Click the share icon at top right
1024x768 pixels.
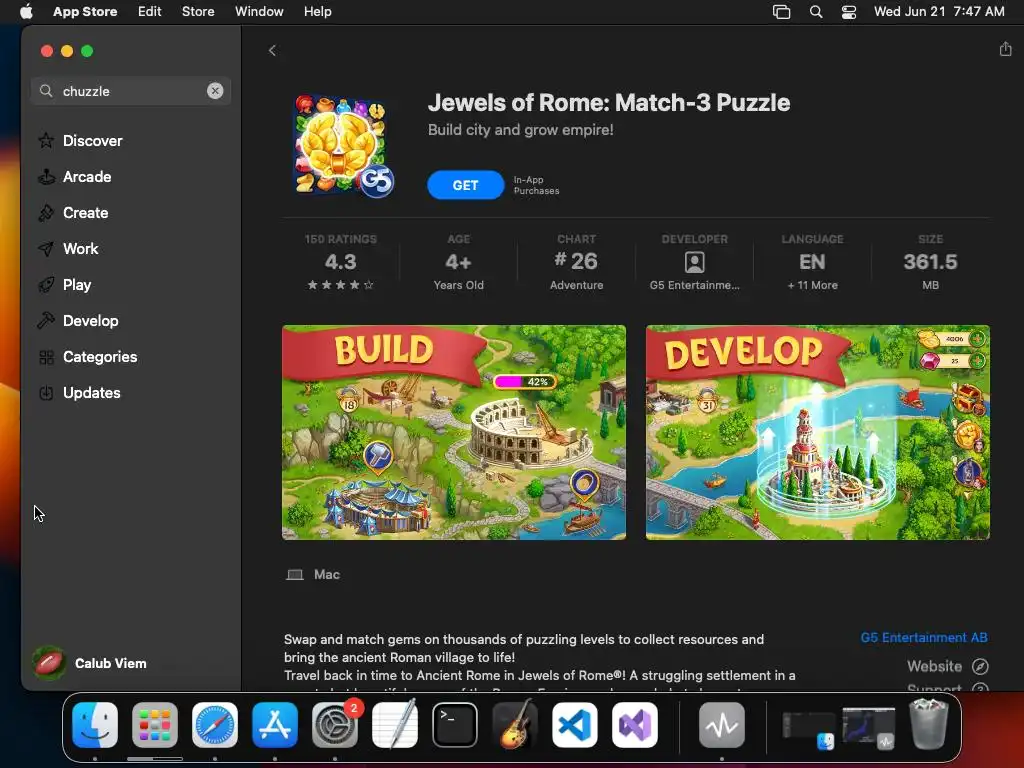coord(1005,49)
